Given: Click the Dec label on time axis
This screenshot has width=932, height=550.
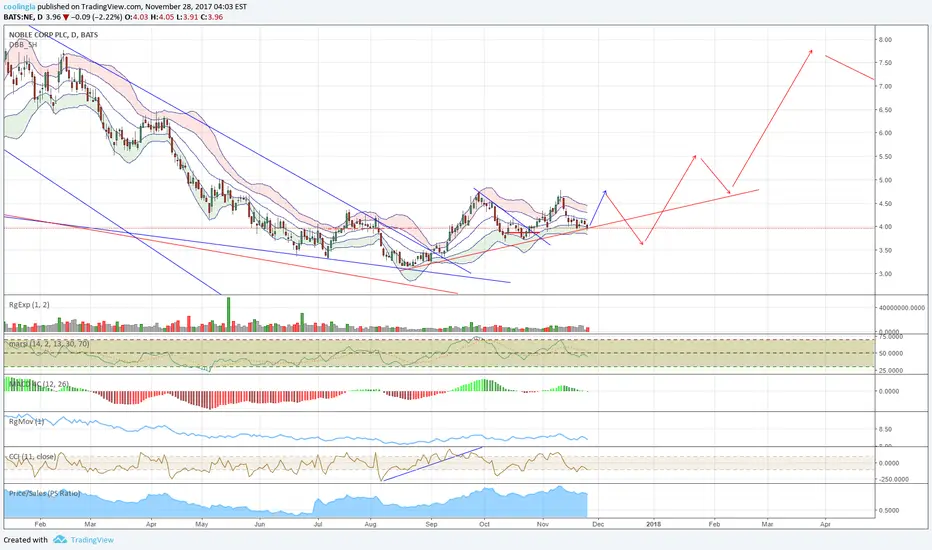Looking at the screenshot, I should point(599,524).
